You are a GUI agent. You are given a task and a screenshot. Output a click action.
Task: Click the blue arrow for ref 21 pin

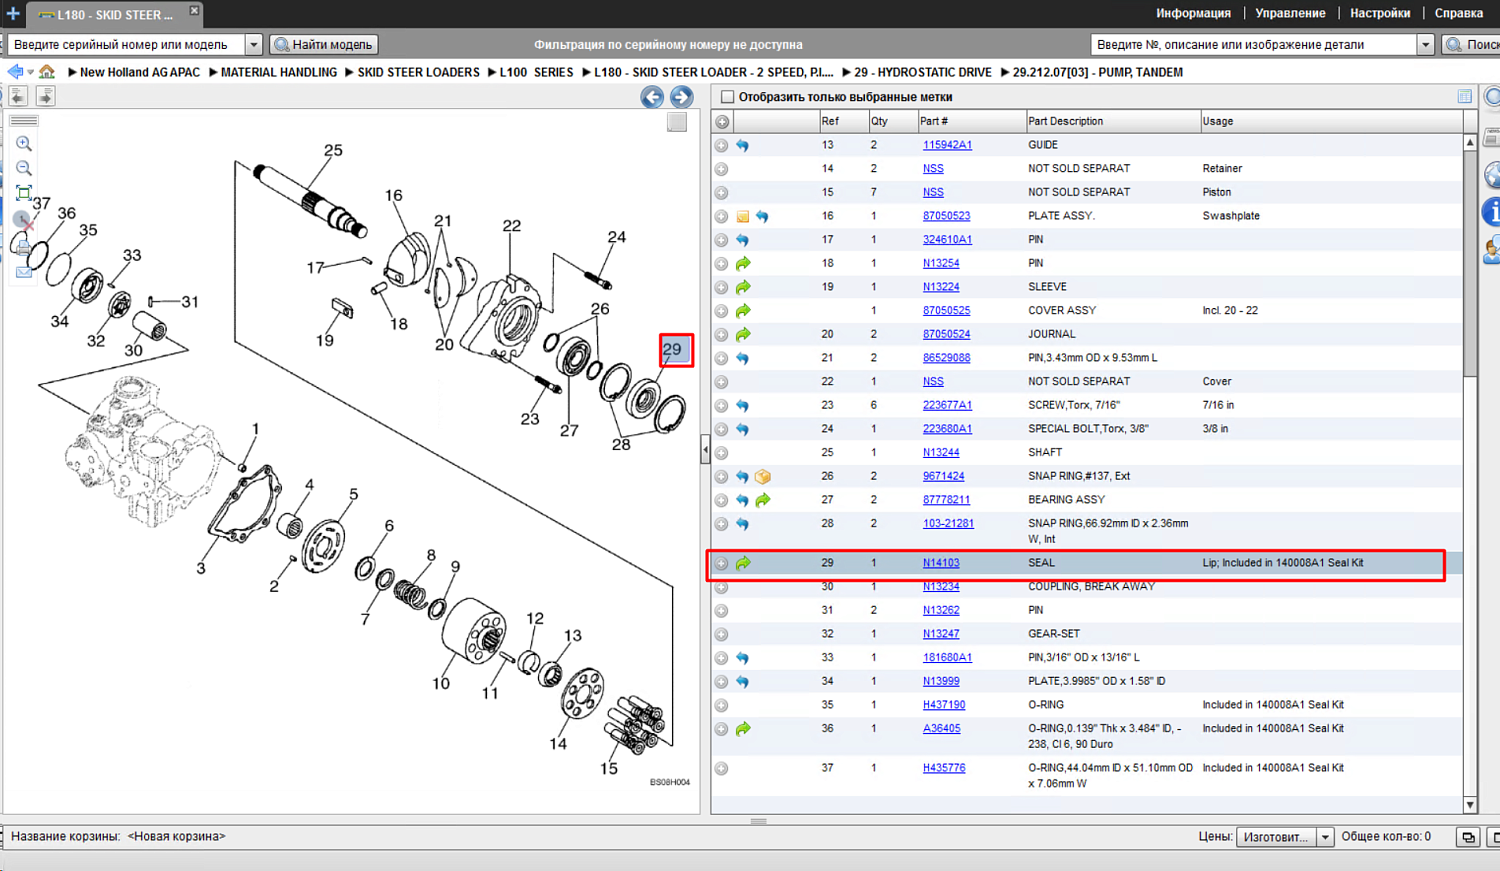tap(742, 358)
